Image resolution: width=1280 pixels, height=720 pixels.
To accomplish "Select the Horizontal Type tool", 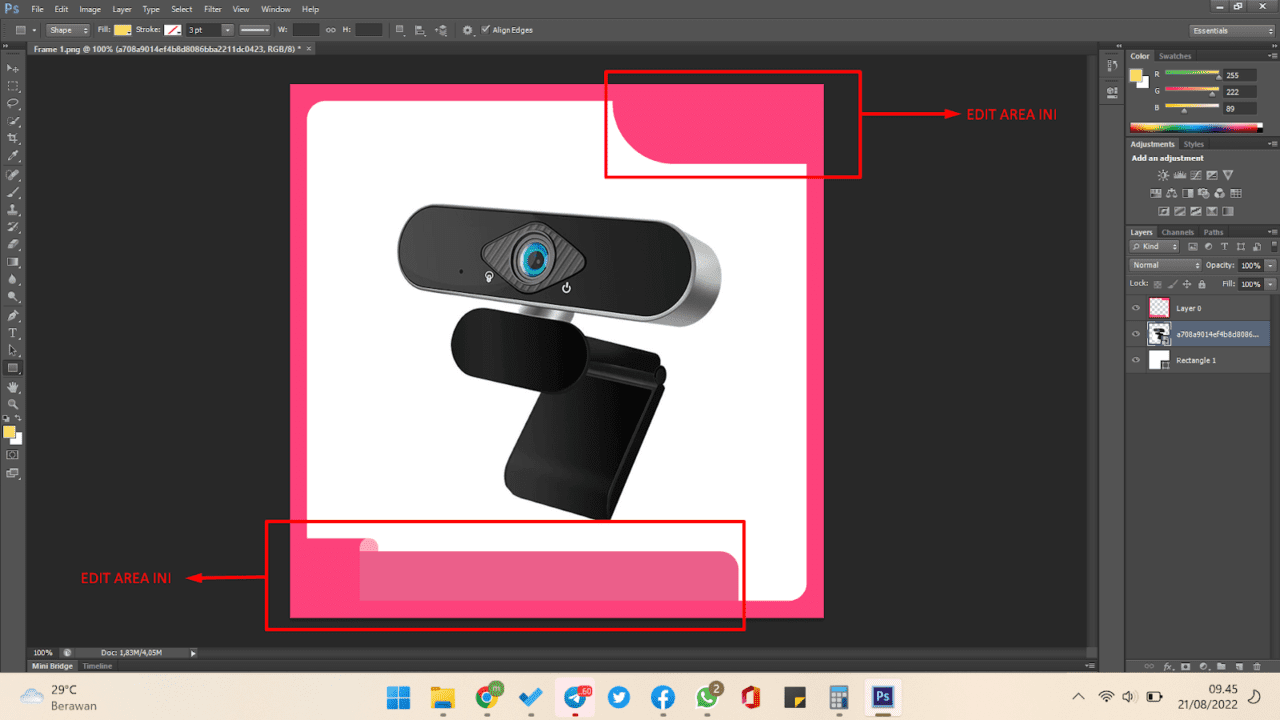I will [x=13, y=332].
